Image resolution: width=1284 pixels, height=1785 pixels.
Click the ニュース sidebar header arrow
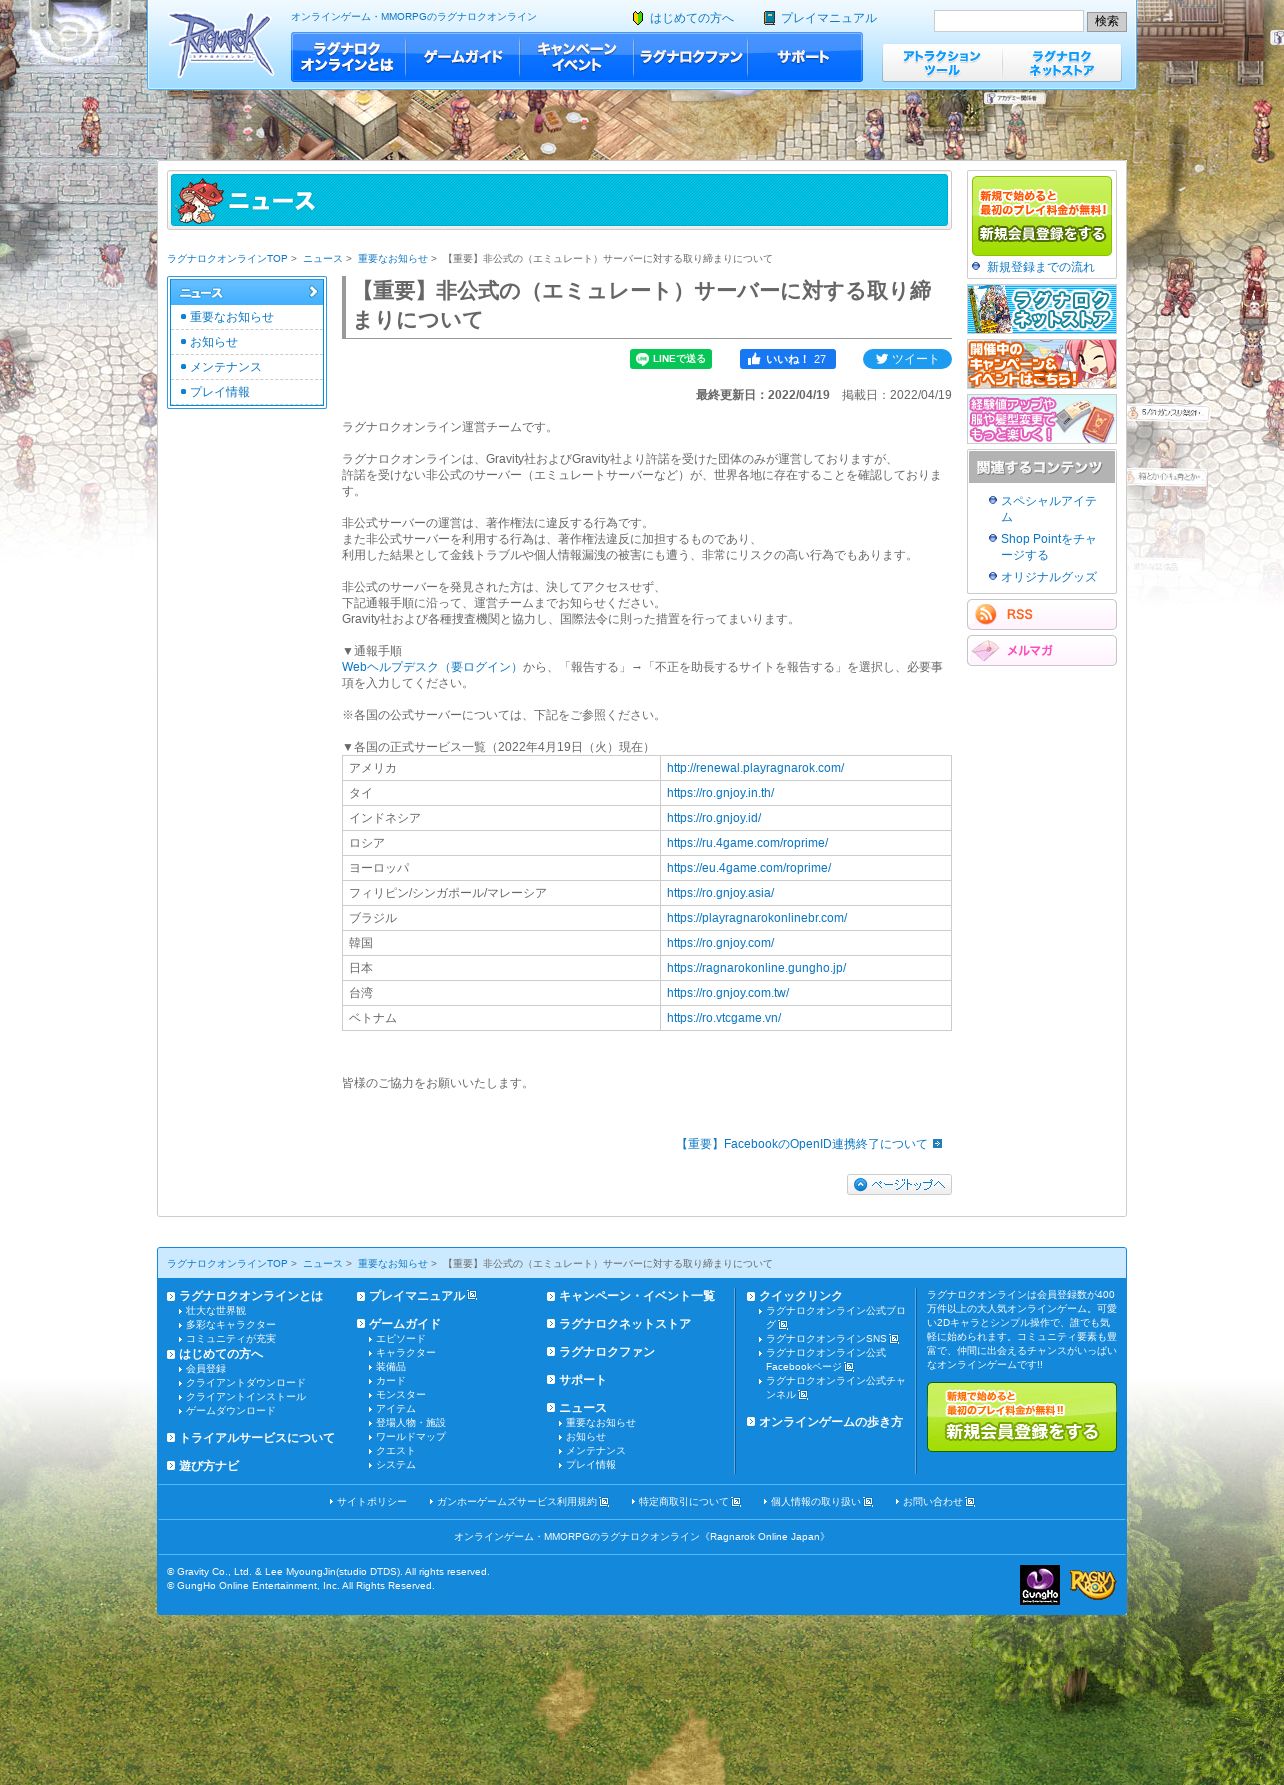tap(313, 292)
